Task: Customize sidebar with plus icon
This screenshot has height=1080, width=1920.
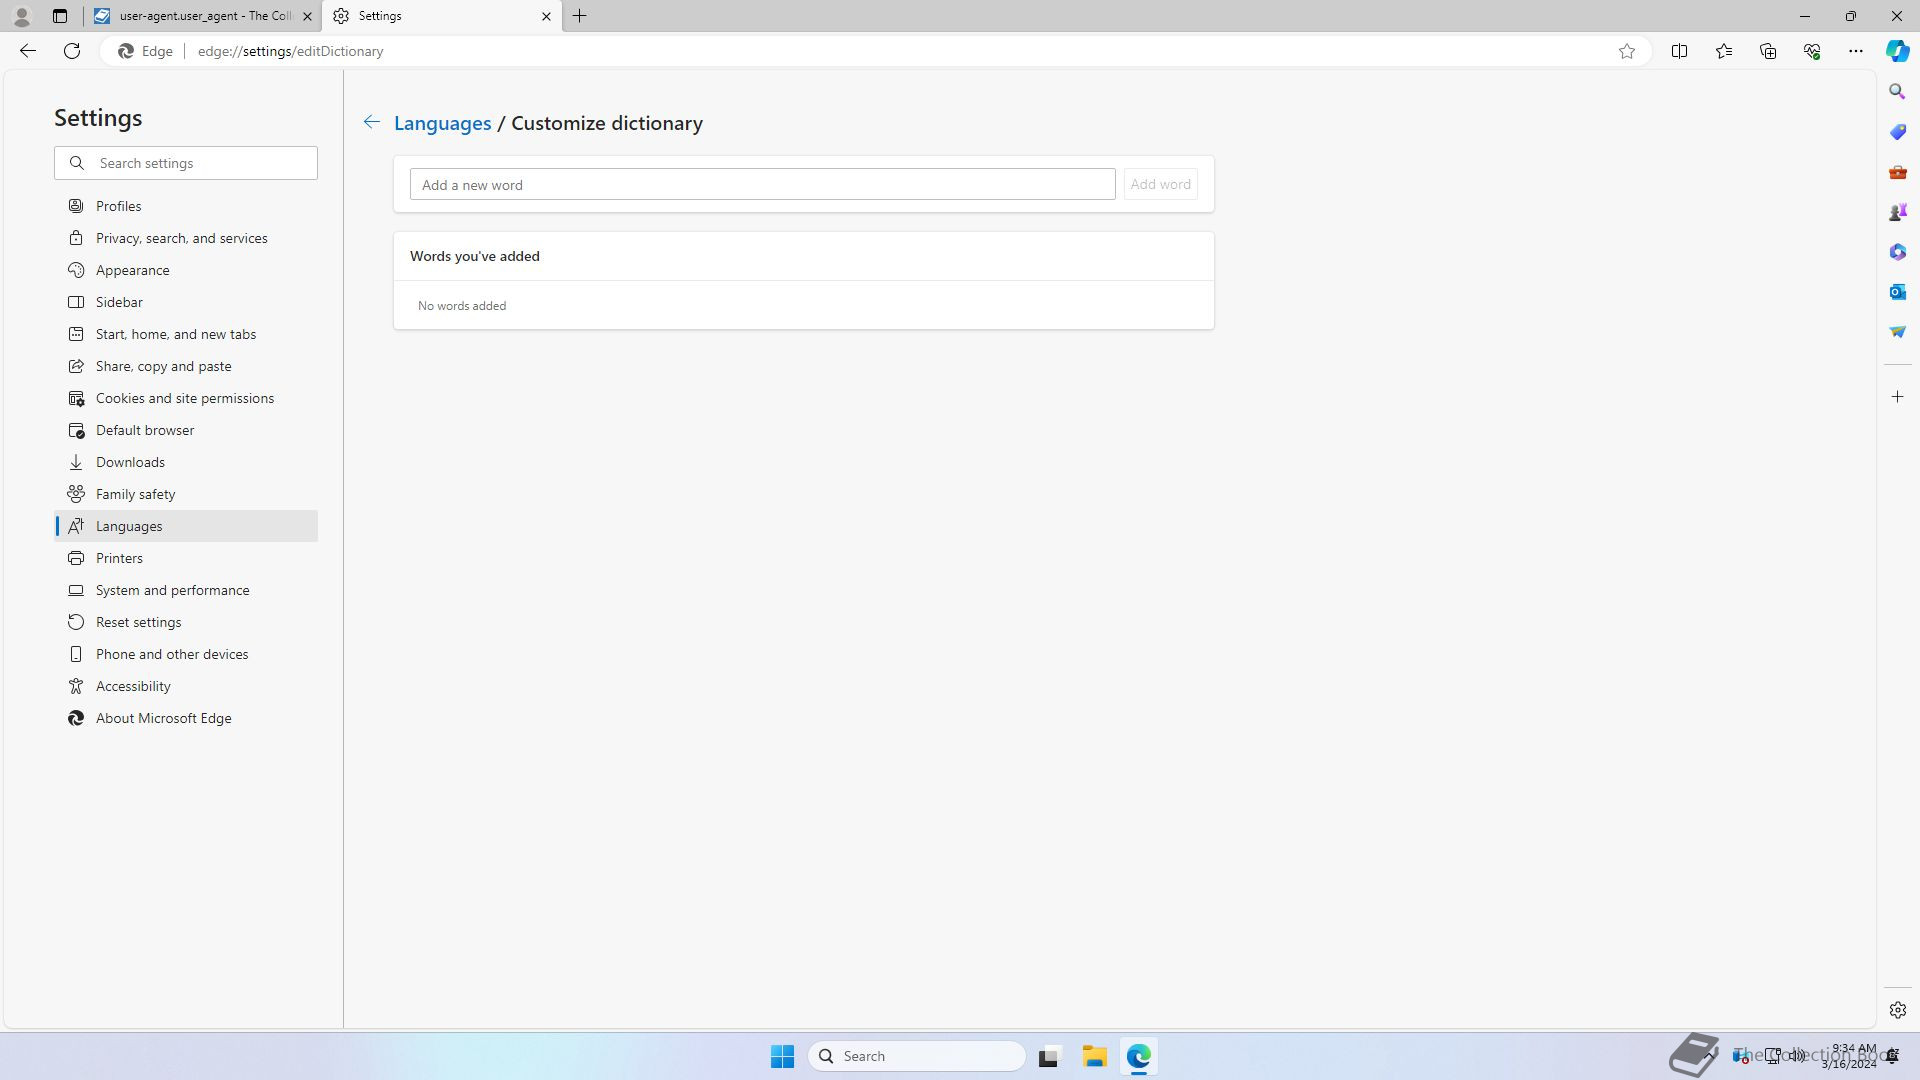Action: pos(1897,397)
